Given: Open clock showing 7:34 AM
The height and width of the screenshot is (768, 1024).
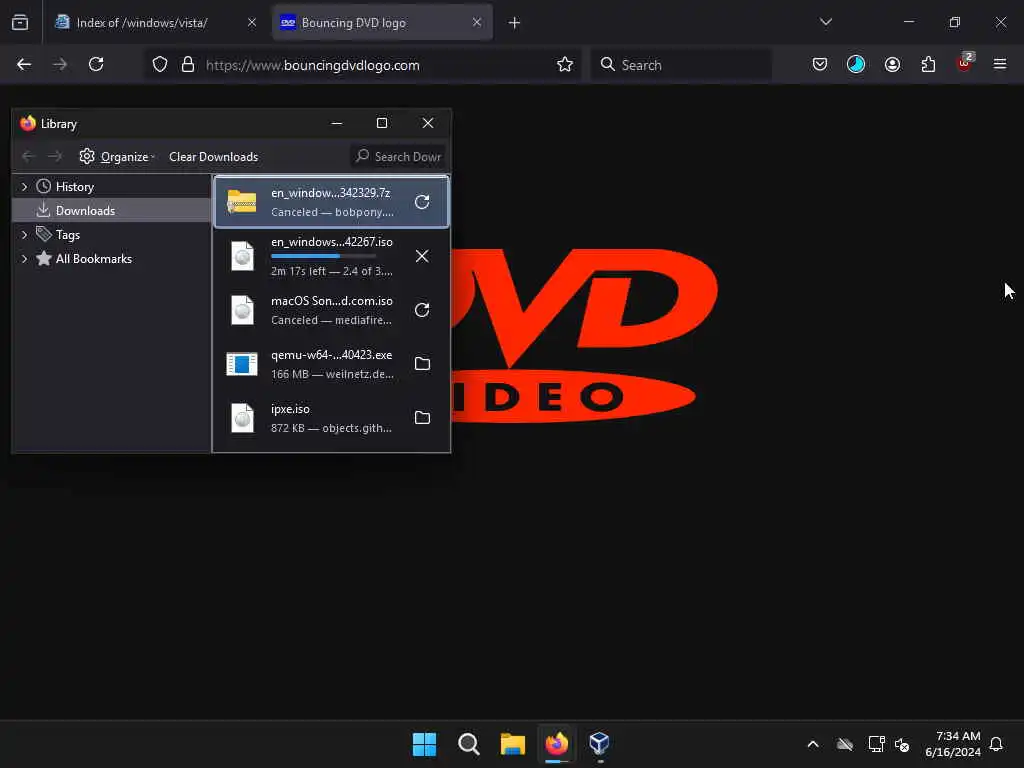Looking at the screenshot, I should click(x=953, y=744).
